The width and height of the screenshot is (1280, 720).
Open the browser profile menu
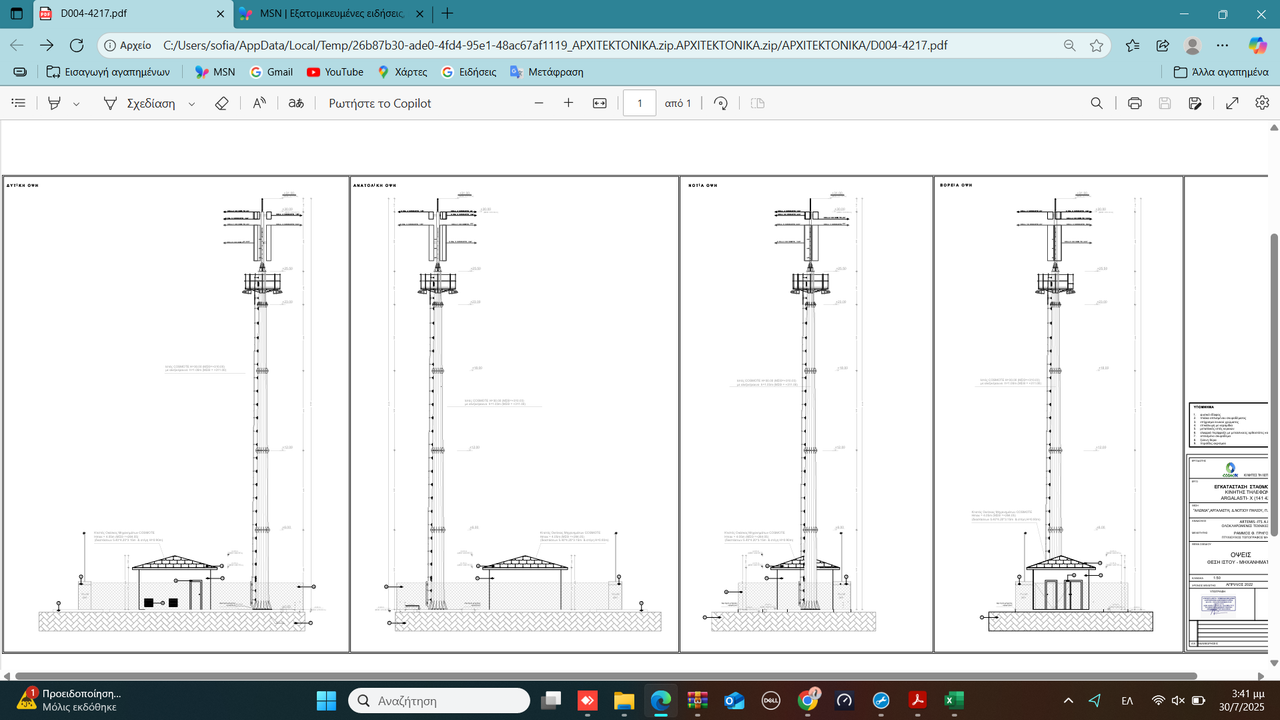(x=1192, y=45)
